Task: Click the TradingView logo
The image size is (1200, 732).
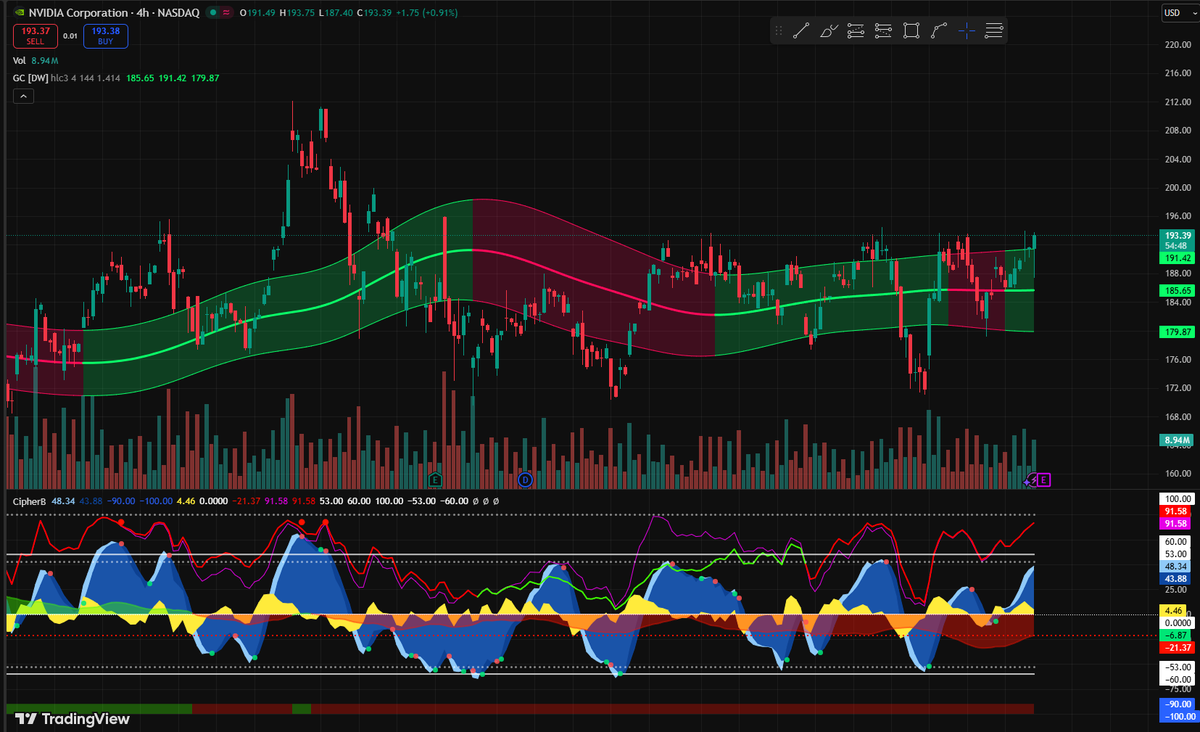Action: pyautogui.click(x=72, y=718)
